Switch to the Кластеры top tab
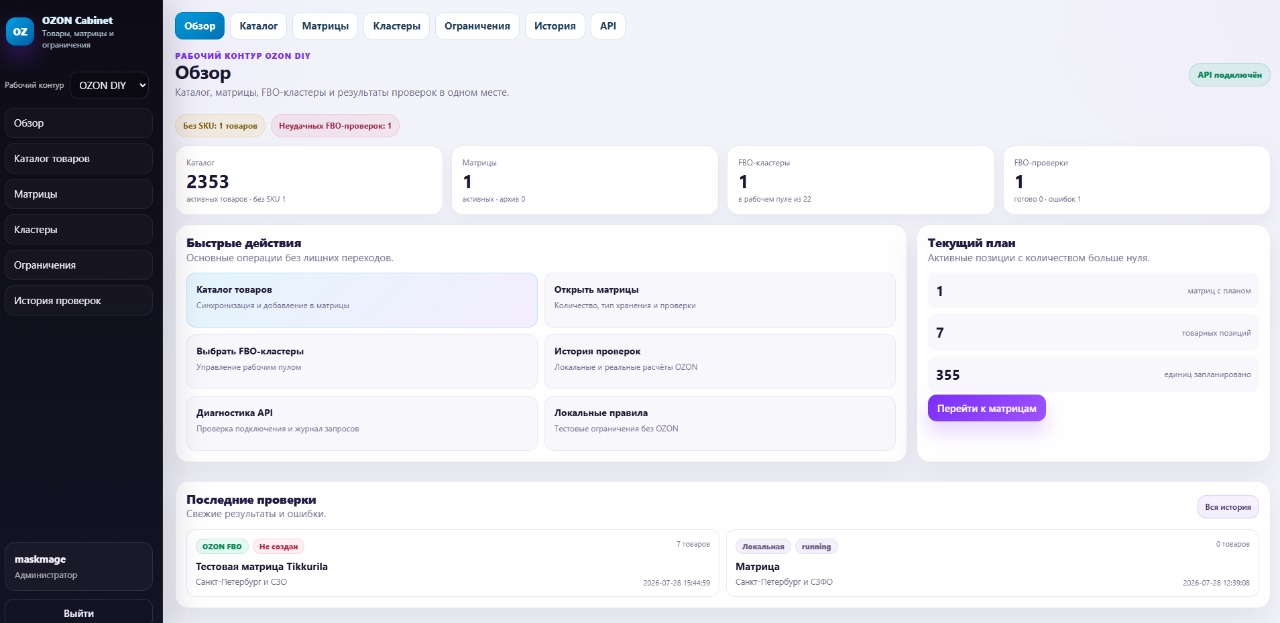1280x623 pixels. coord(397,26)
